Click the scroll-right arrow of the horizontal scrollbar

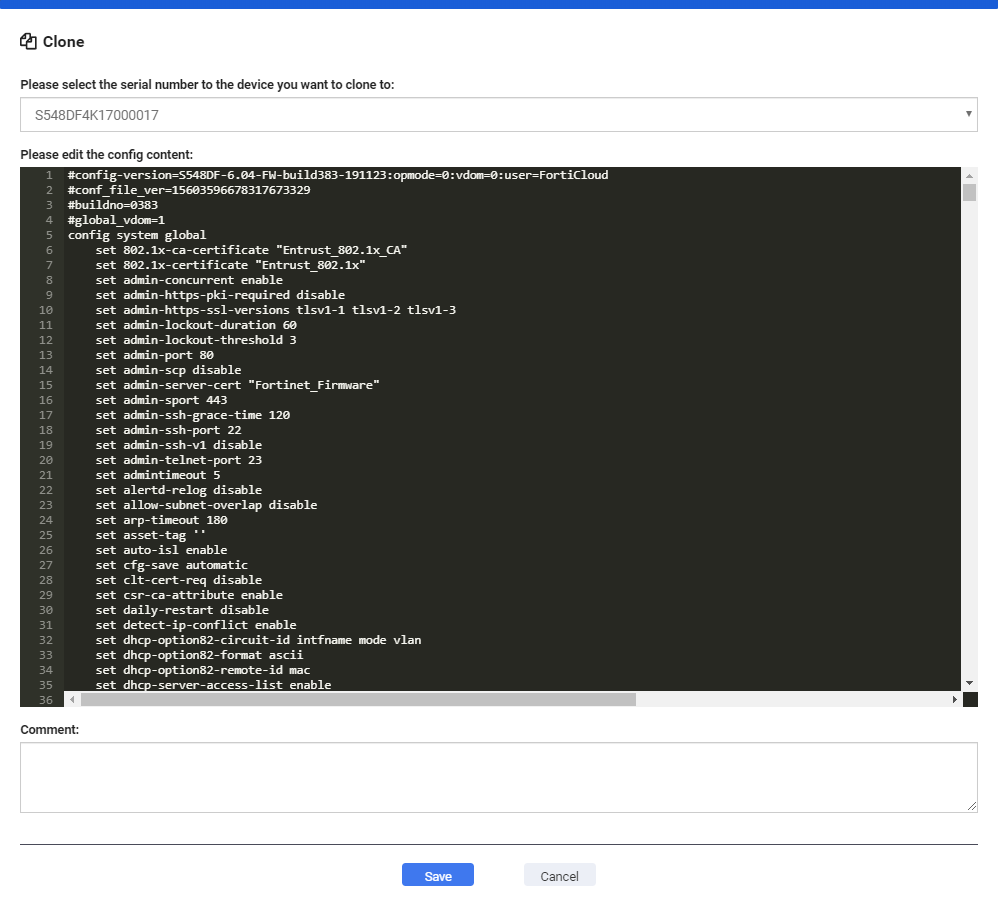click(x=955, y=699)
